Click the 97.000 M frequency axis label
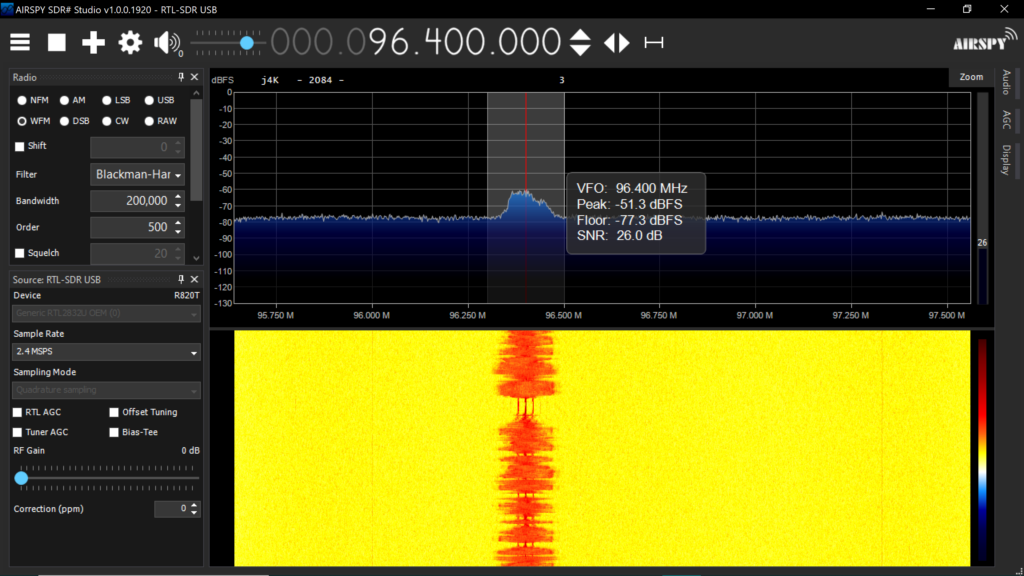 (x=755, y=315)
